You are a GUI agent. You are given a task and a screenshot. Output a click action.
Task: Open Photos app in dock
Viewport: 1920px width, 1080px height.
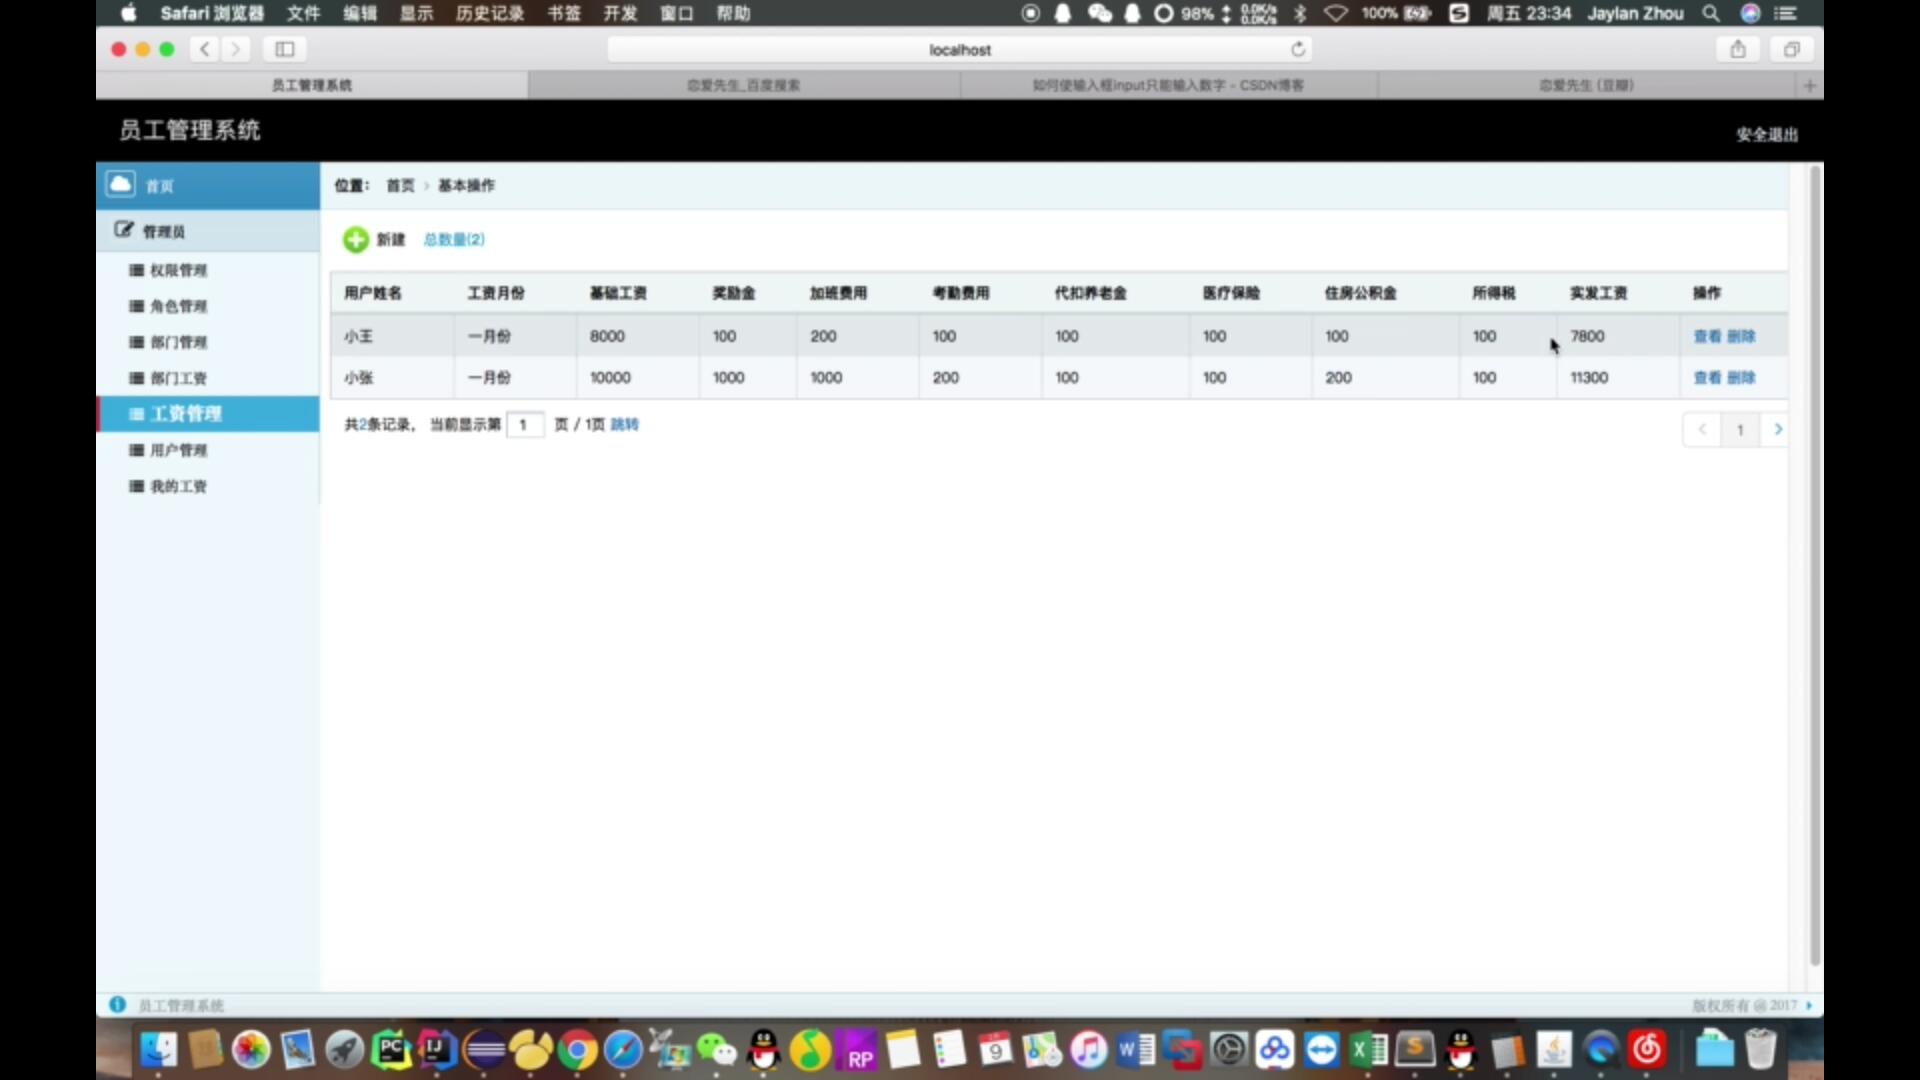tap(251, 1050)
